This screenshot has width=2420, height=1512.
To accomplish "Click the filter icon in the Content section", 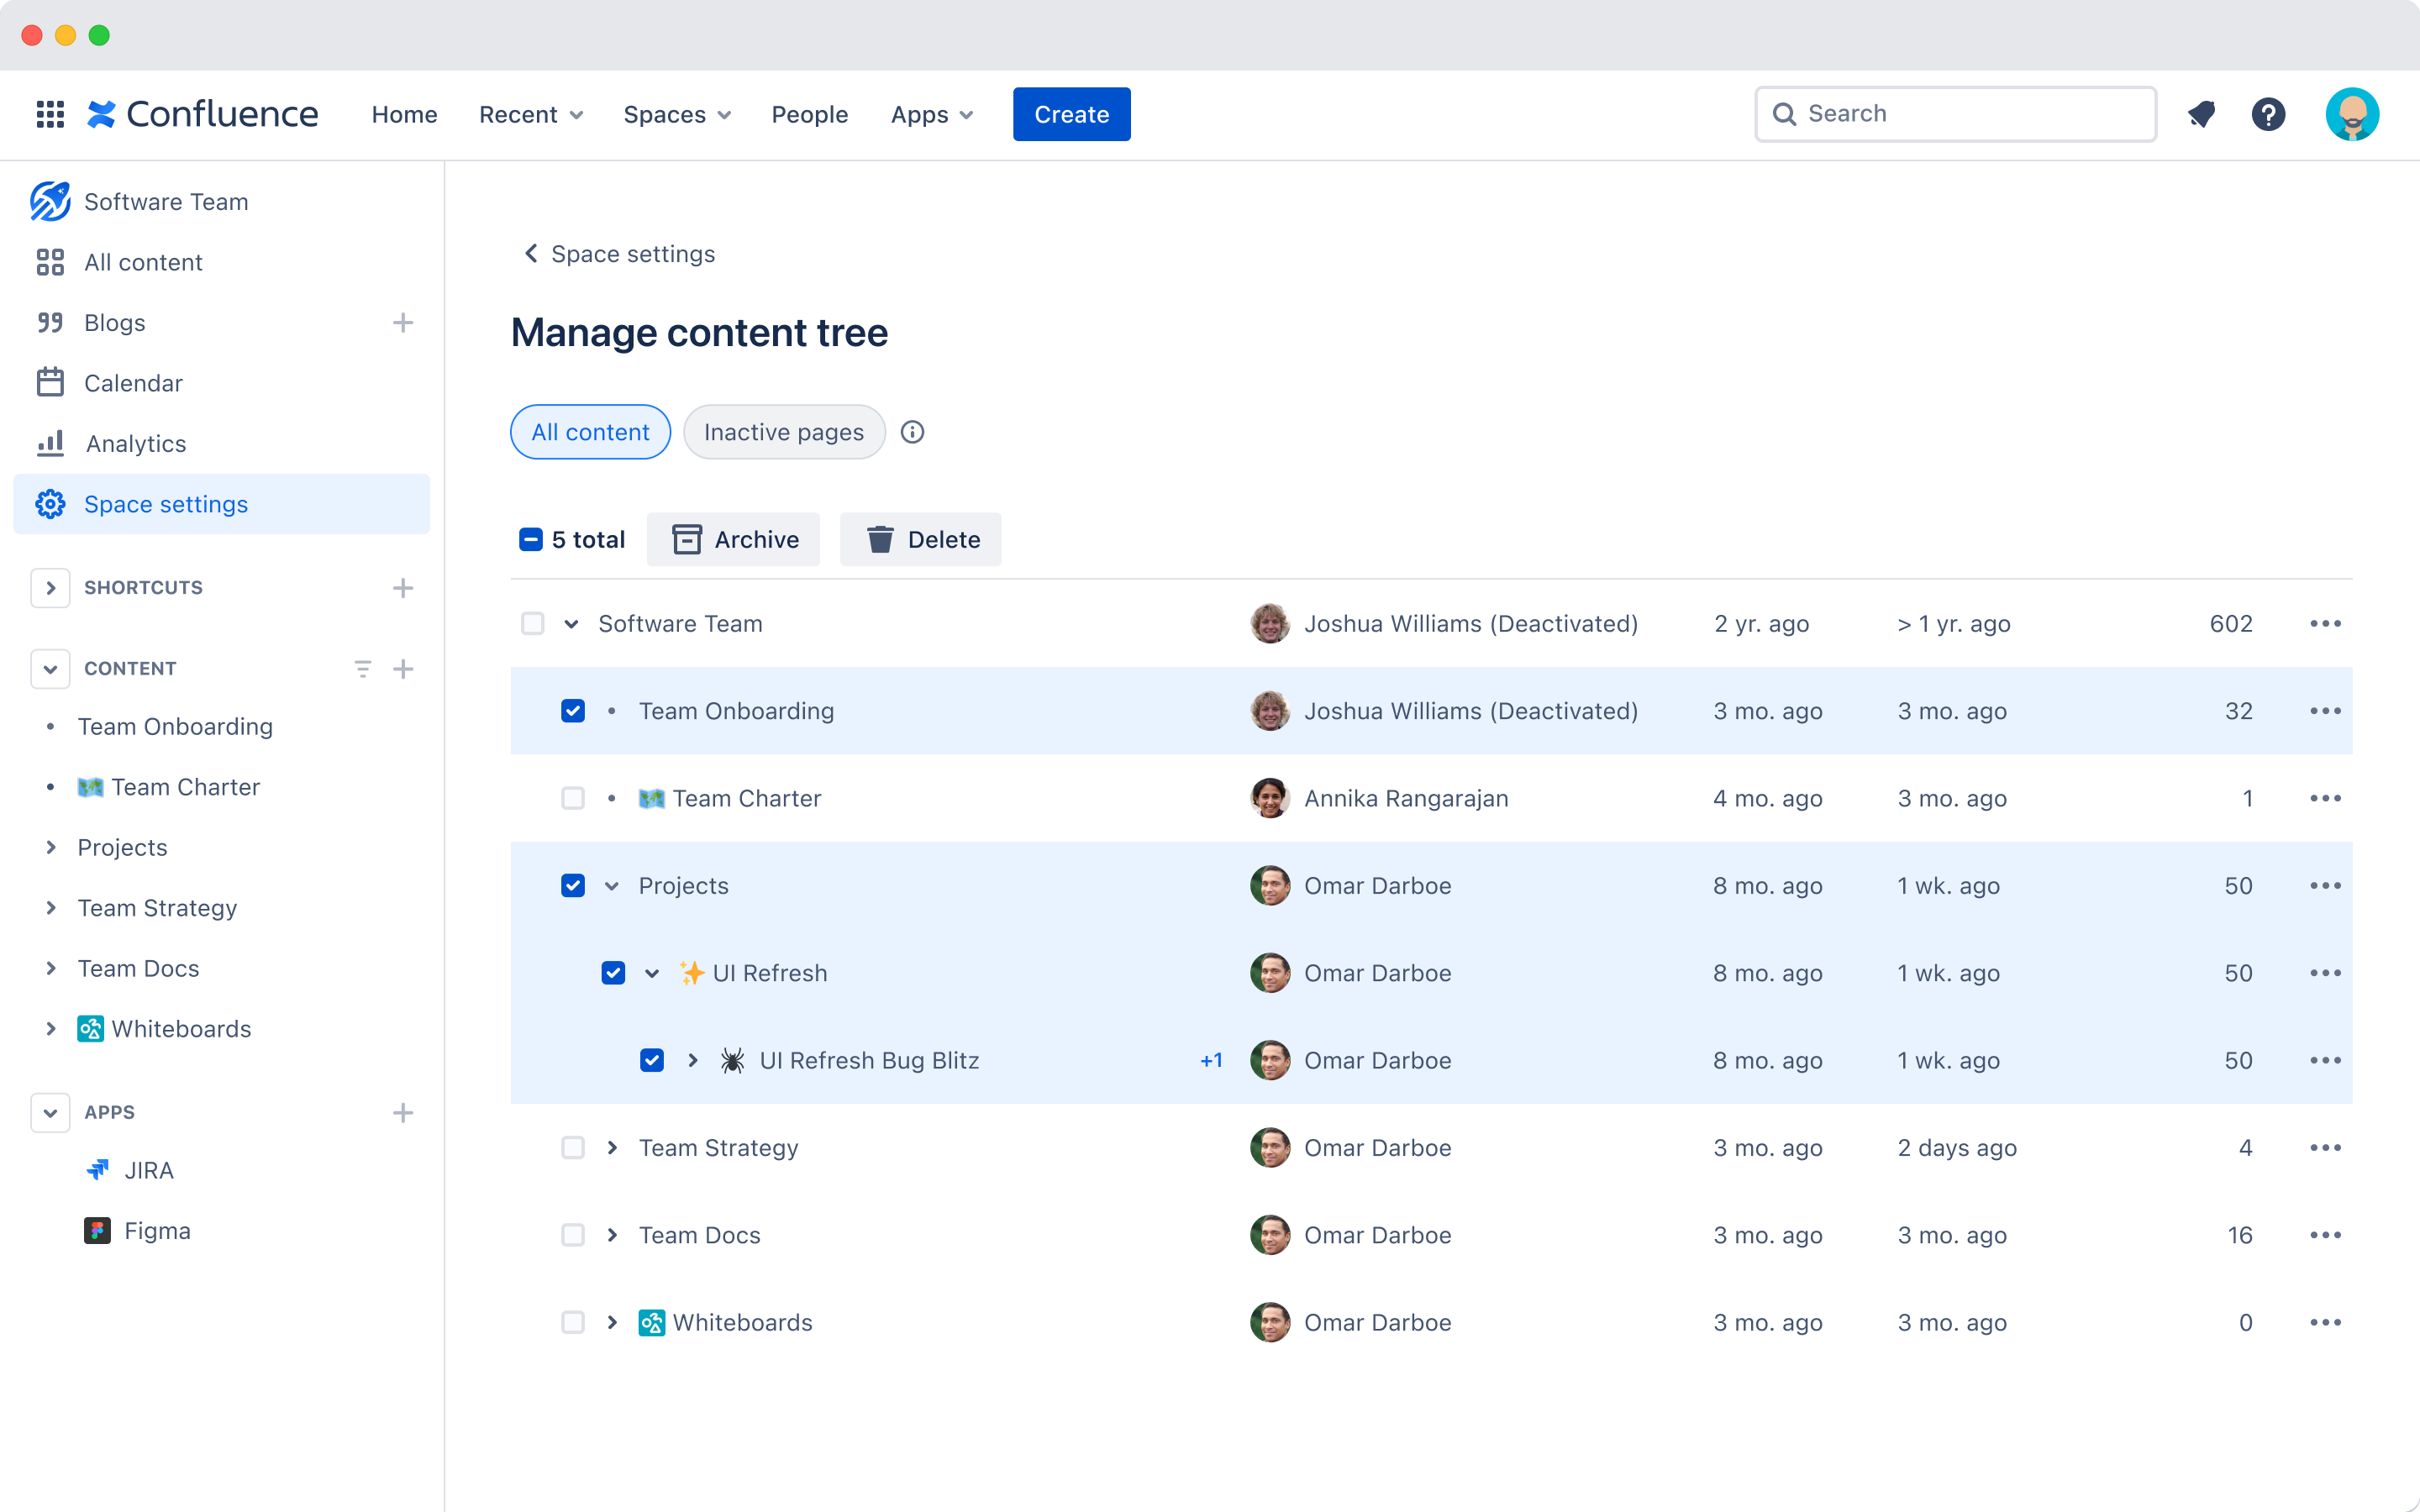I will [362, 668].
